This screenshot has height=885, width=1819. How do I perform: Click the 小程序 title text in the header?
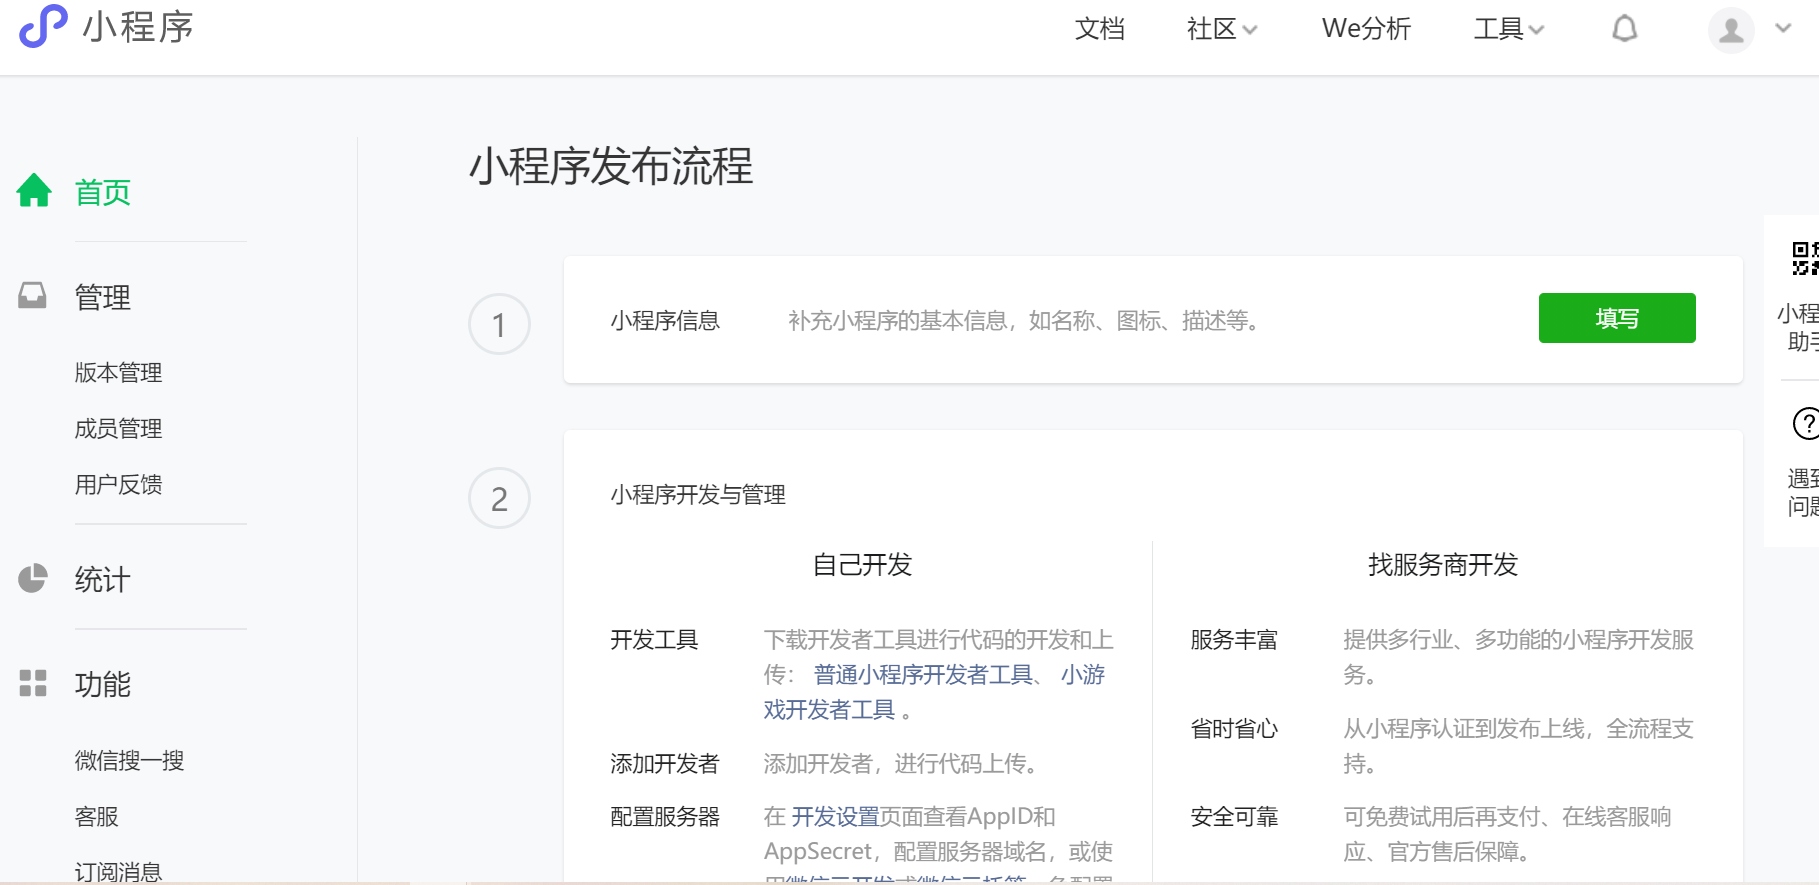tap(138, 27)
